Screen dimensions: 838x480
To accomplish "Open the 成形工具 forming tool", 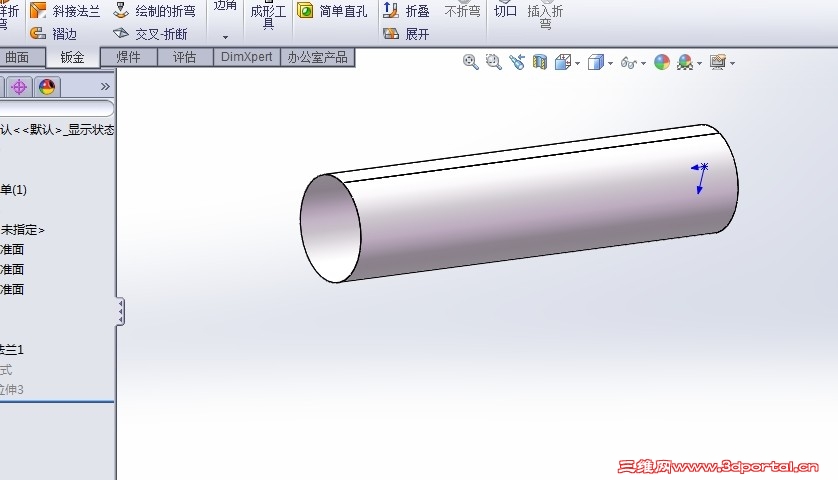I will (268, 16).
